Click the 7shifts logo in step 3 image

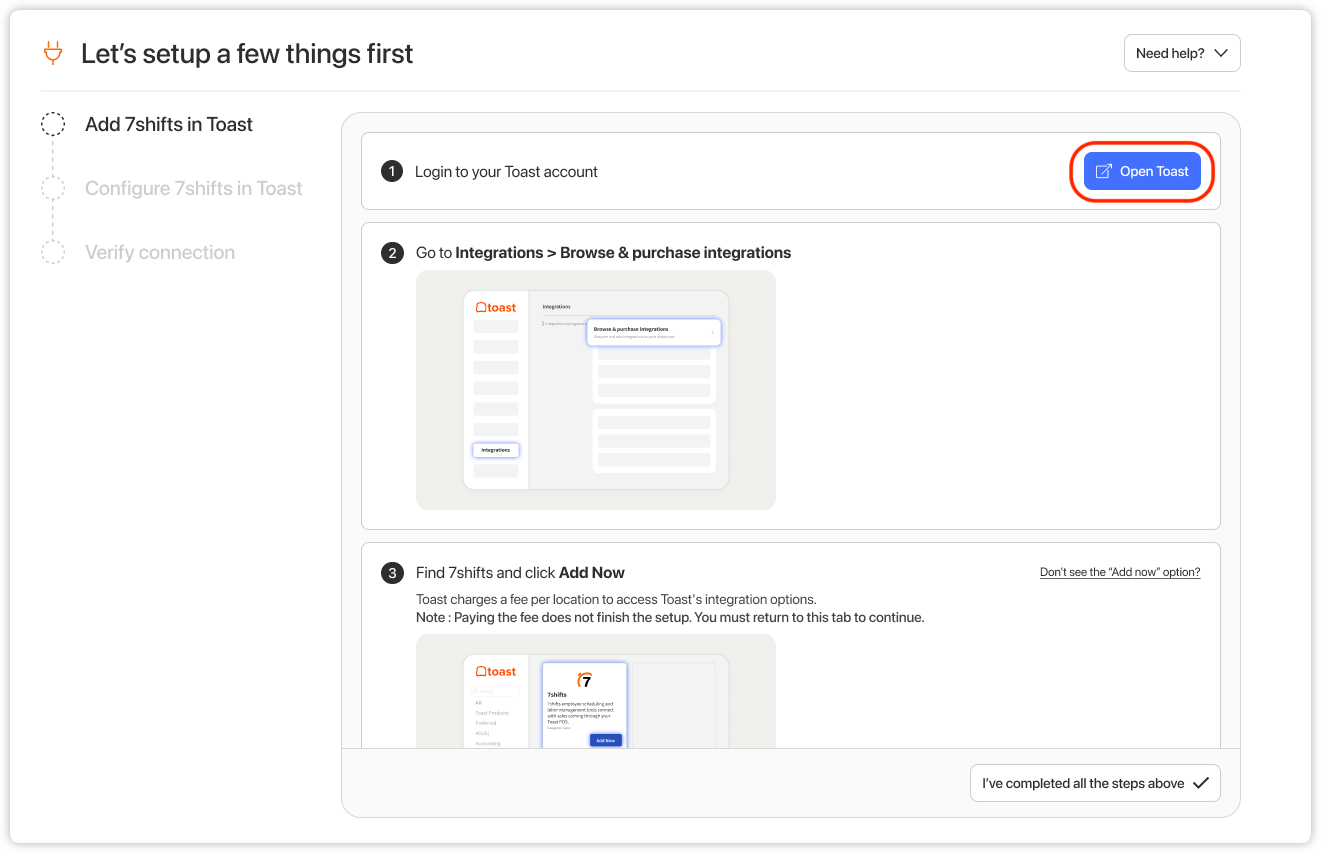(585, 681)
